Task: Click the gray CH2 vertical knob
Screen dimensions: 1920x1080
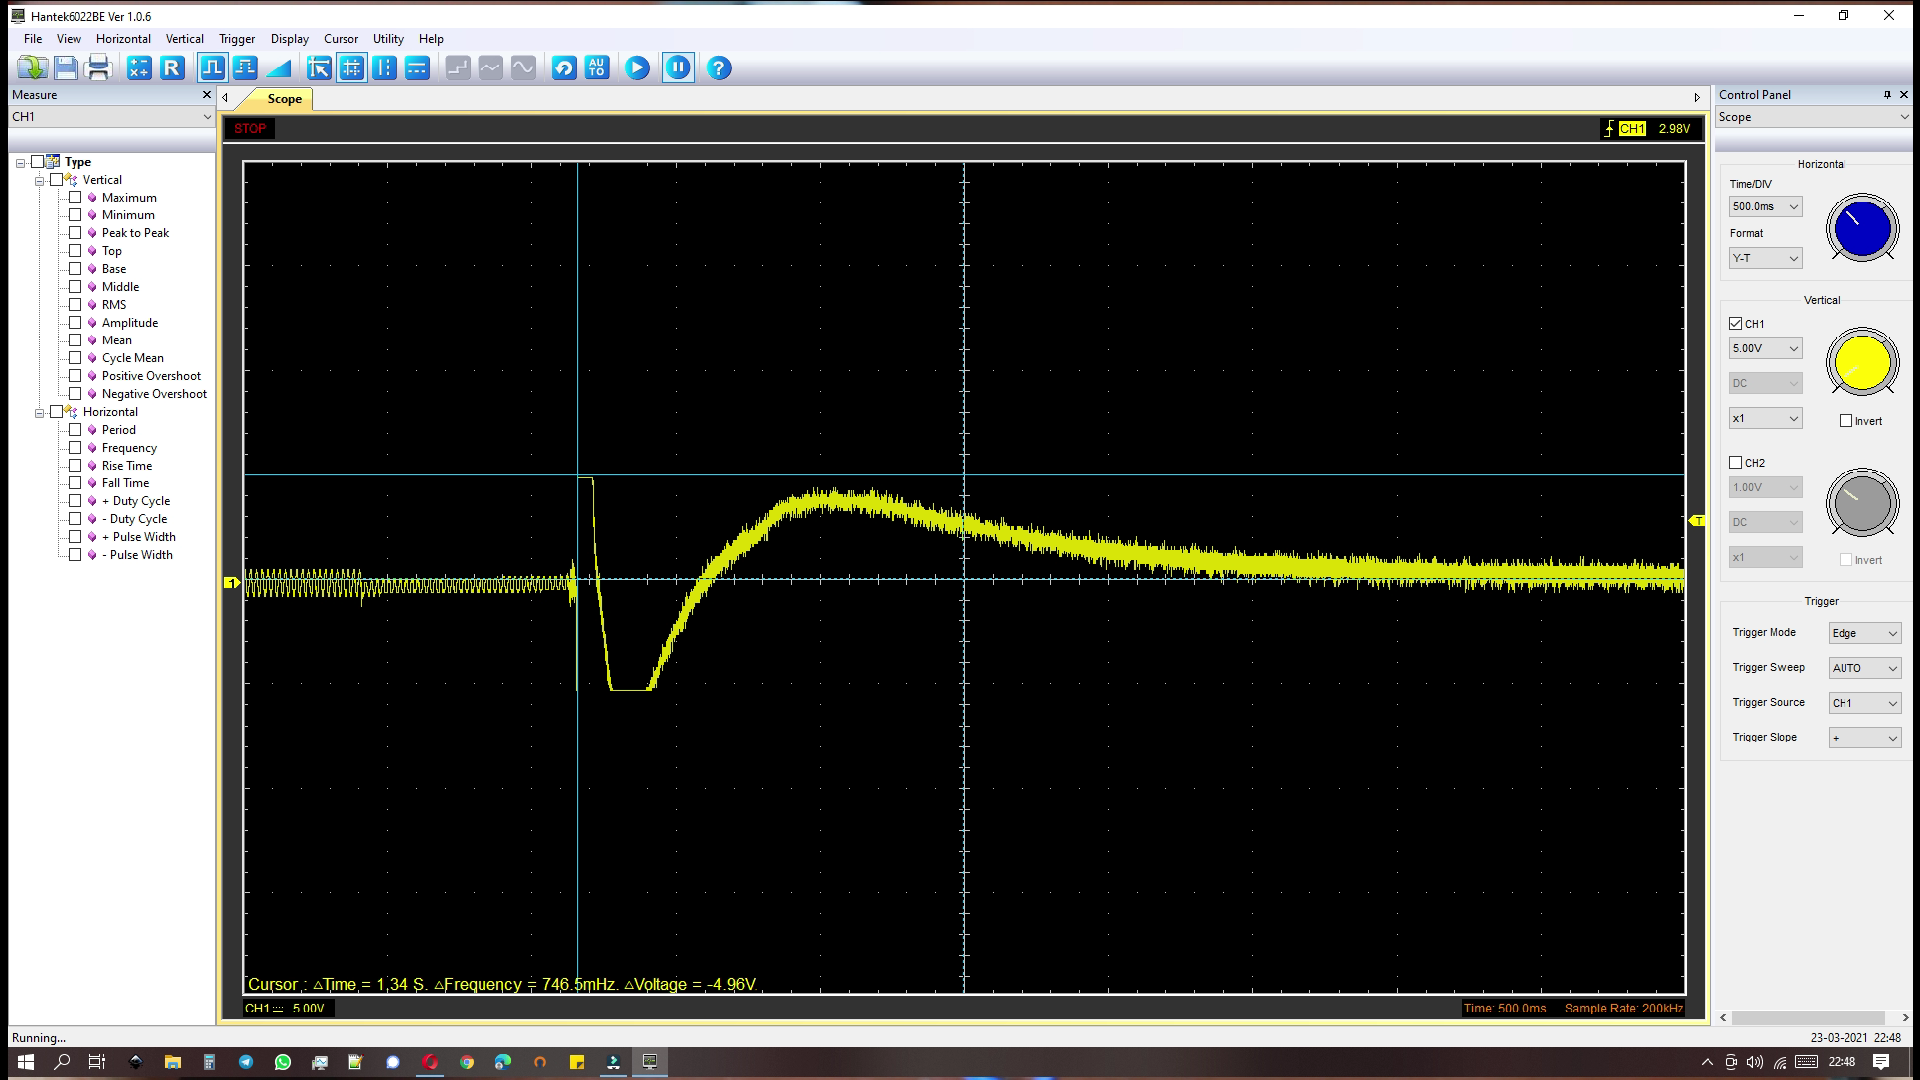Action: (x=1862, y=503)
